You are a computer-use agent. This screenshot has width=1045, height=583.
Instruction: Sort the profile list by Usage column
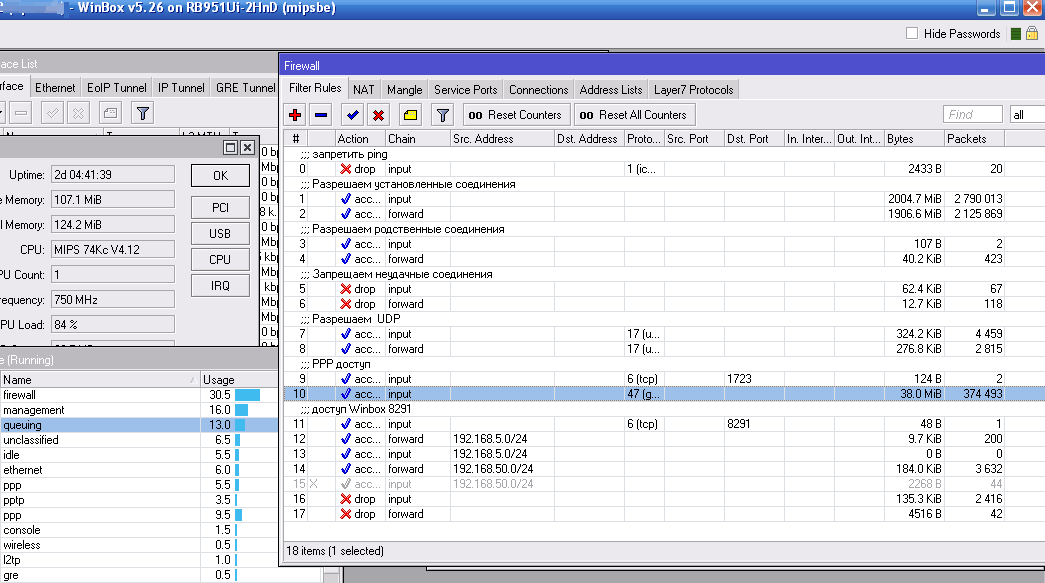[x=239, y=380]
